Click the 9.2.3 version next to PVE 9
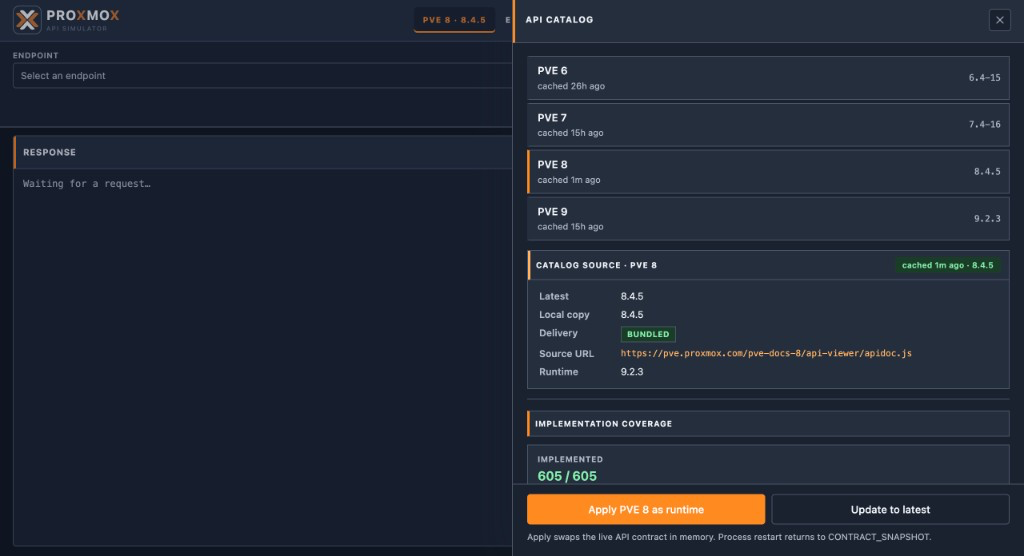The height and width of the screenshot is (556, 1024). coord(987,219)
